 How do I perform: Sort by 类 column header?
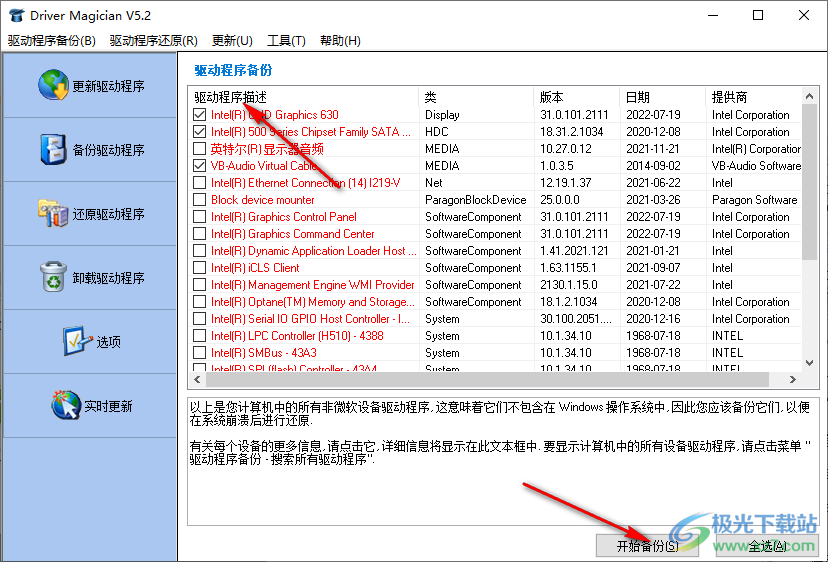[x=476, y=97]
